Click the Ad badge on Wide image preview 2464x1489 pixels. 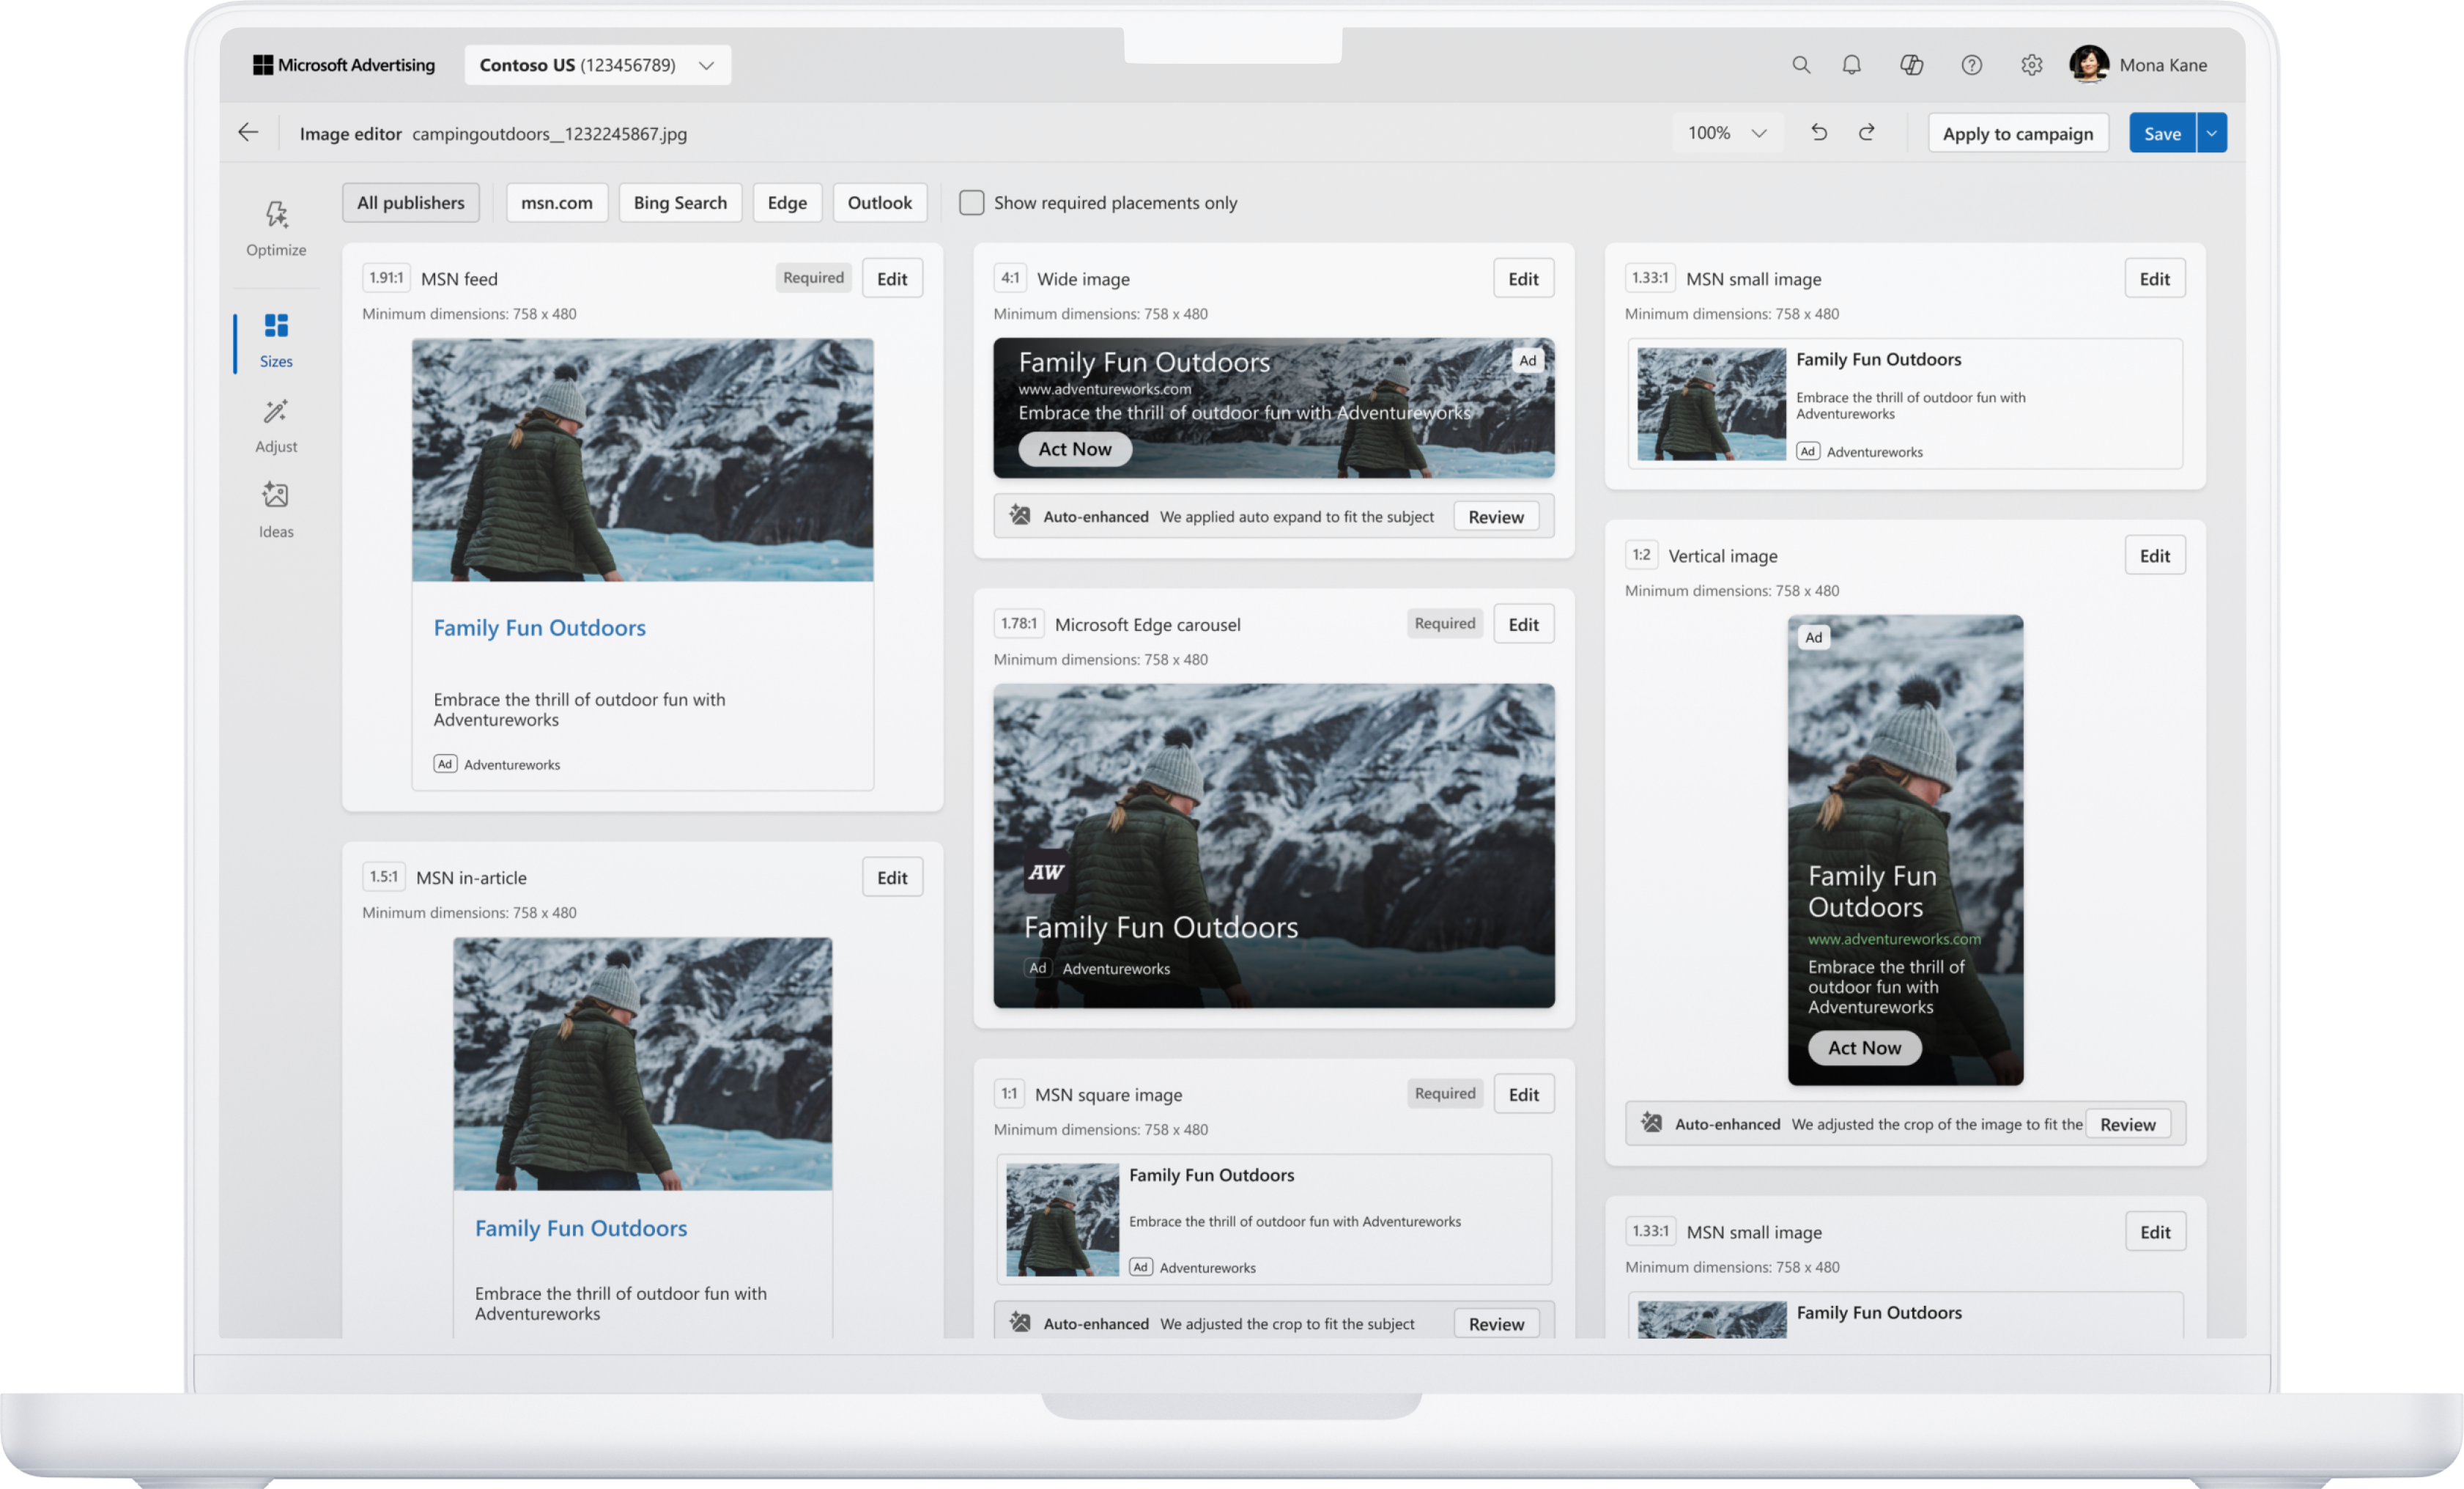coord(1527,361)
